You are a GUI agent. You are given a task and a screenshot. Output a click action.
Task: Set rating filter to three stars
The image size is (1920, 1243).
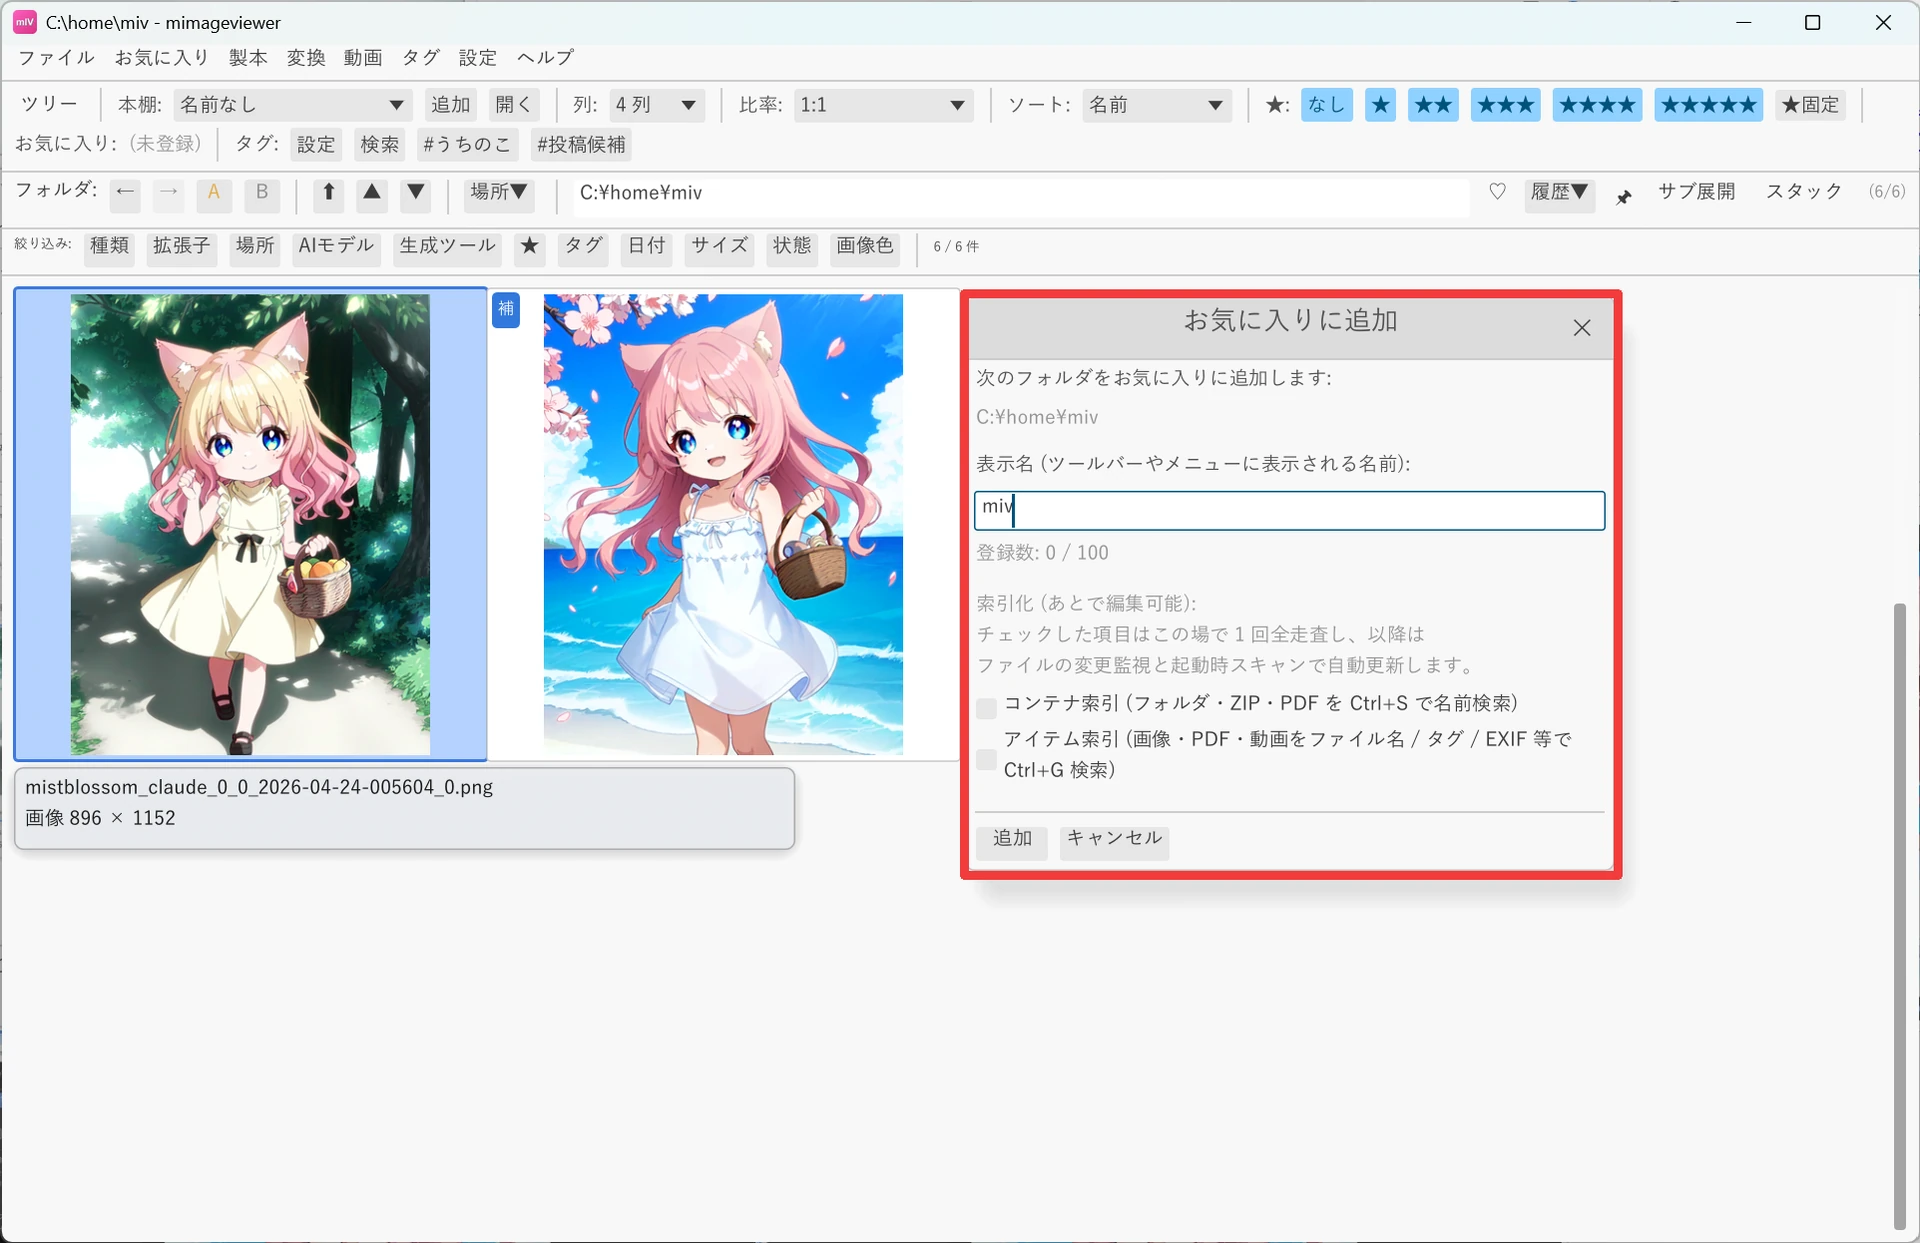point(1505,105)
